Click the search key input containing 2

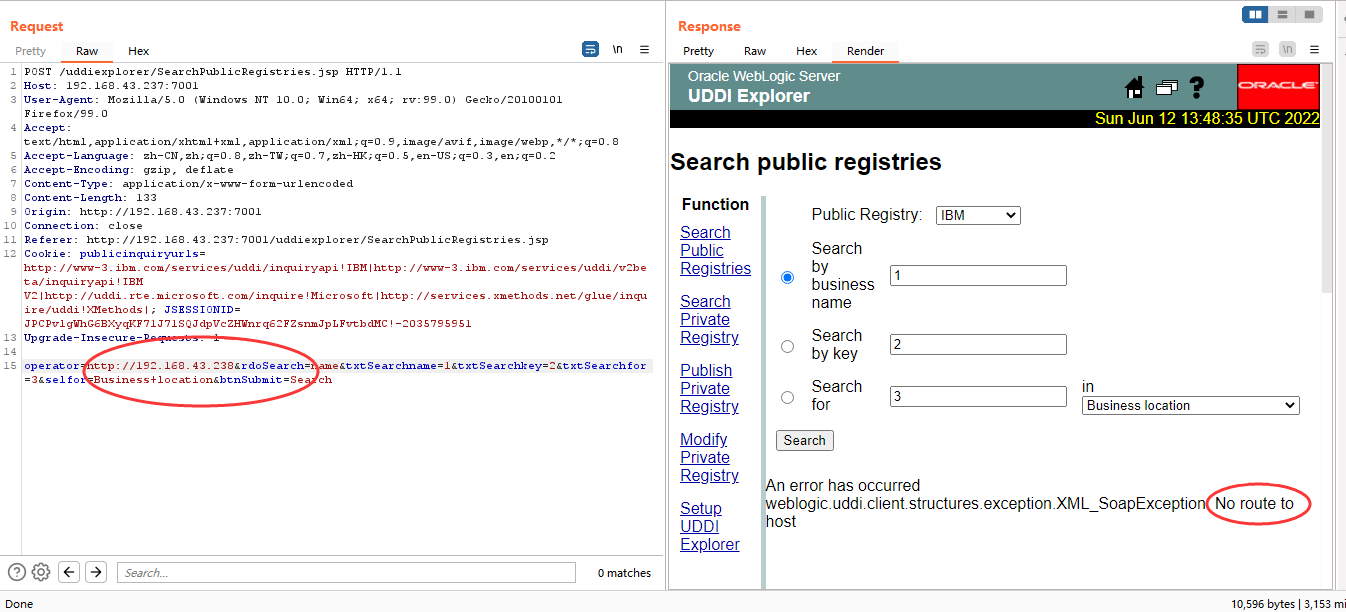[x=978, y=344]
